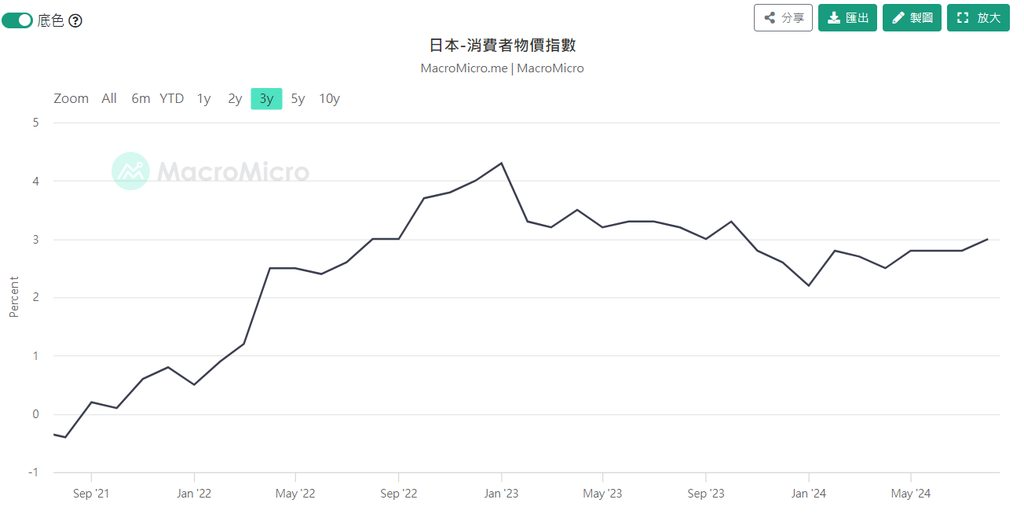Click the Jan '24 x-axis label

point(808,493)
